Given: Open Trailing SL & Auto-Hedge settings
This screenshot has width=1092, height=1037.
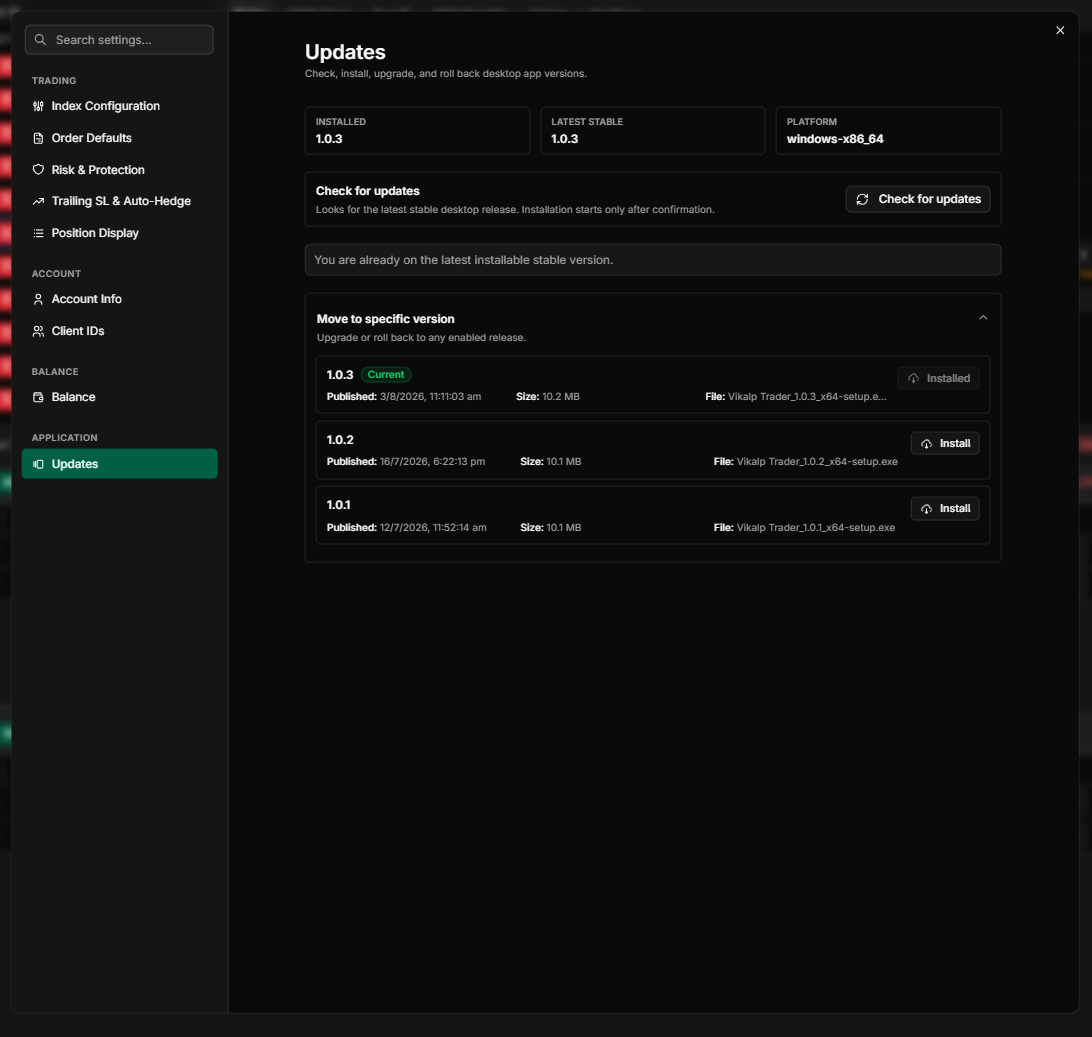Looking at the screenshot, I should [x=119, y=201].
